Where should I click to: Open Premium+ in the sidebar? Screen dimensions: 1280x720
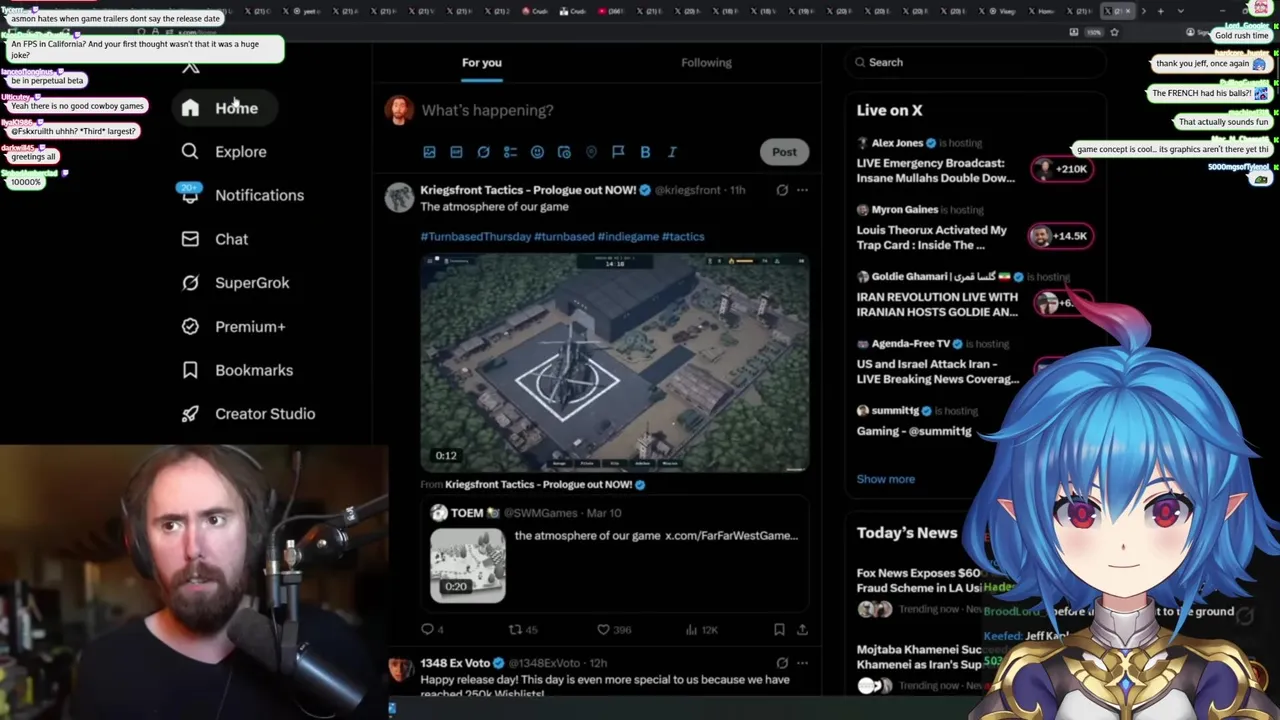[234, 327]
